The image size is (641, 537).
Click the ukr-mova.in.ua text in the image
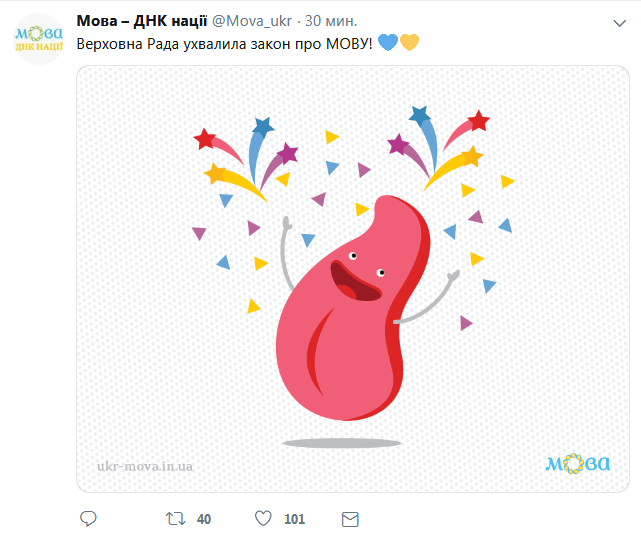coord(146,465)
